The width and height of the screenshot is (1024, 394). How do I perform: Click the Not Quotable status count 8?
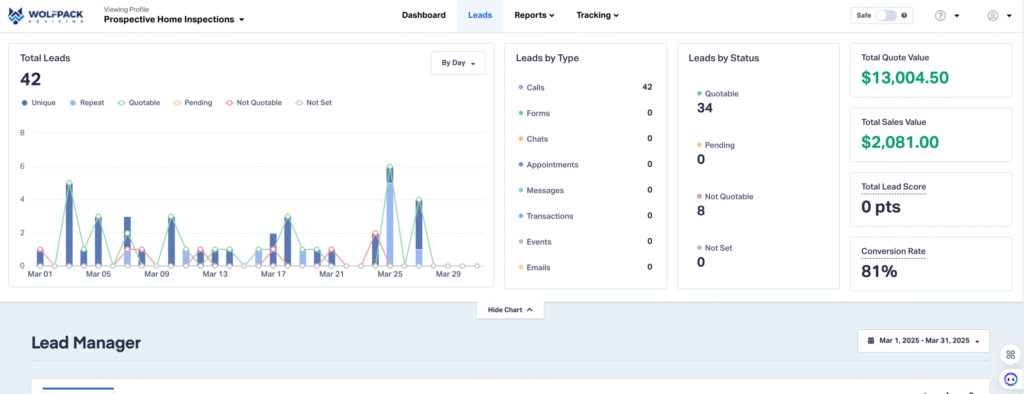click(x=701, y=211)
